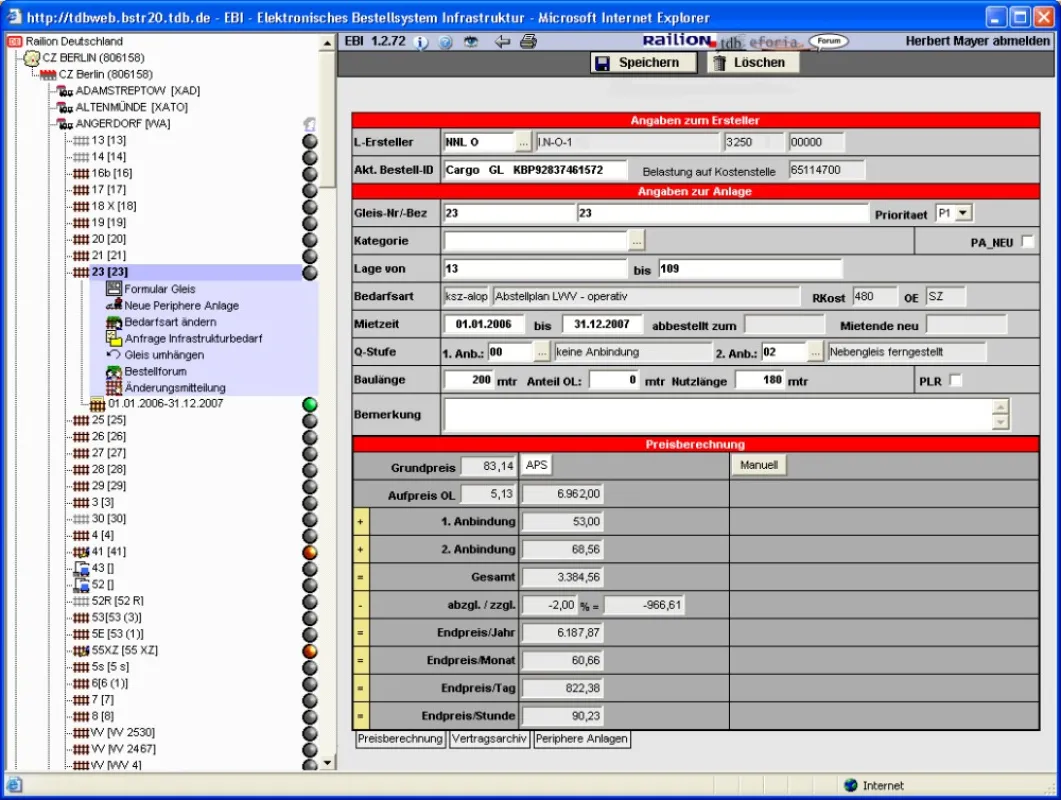Screen dimensions: 1061x800
Task: Click the Manuell button in Preisberechnung
Action: 759,466
